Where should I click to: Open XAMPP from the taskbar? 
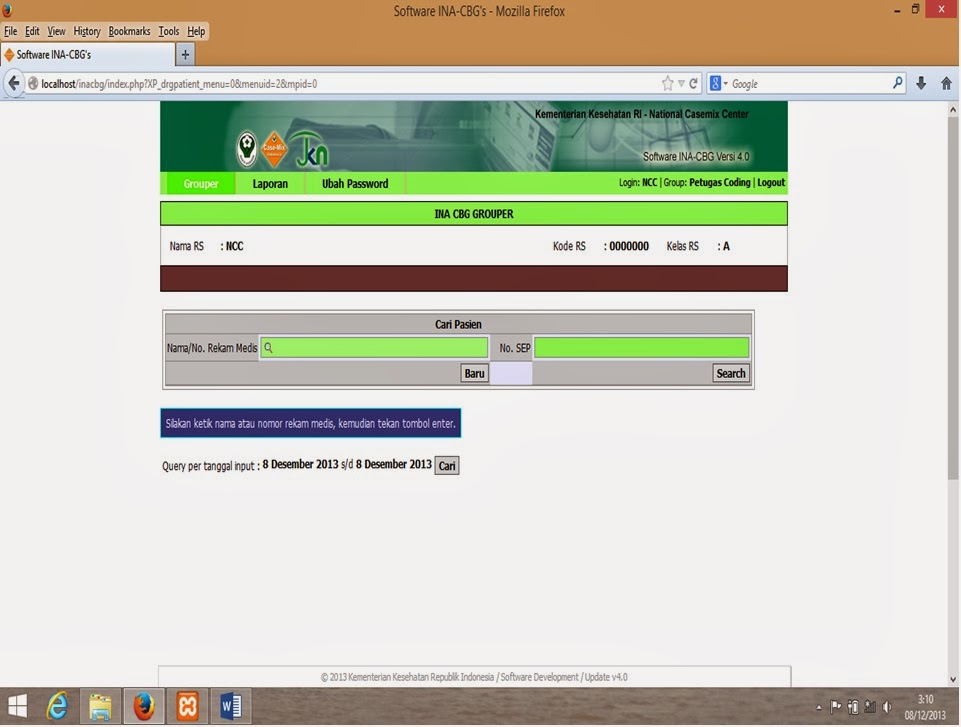[188, 707]
